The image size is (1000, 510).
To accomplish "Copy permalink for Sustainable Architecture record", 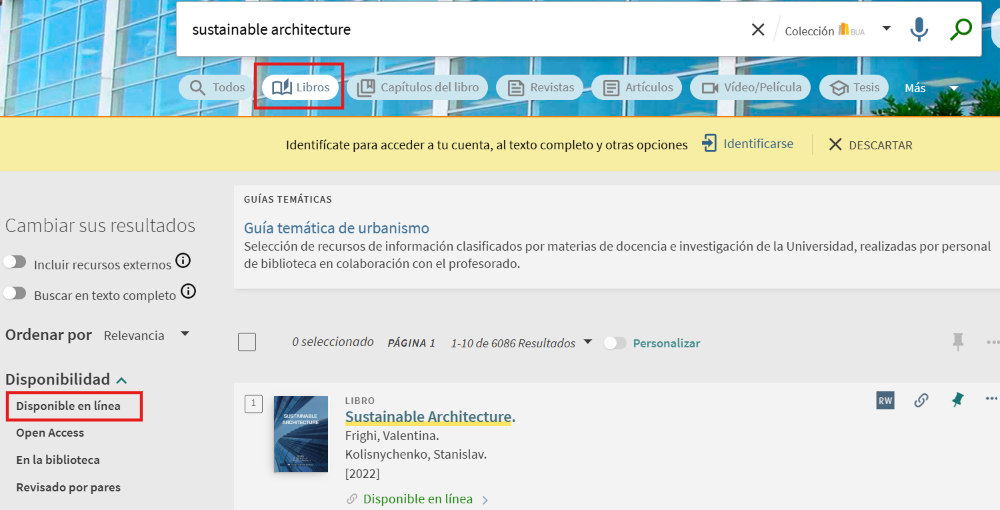I will [921, 400].
